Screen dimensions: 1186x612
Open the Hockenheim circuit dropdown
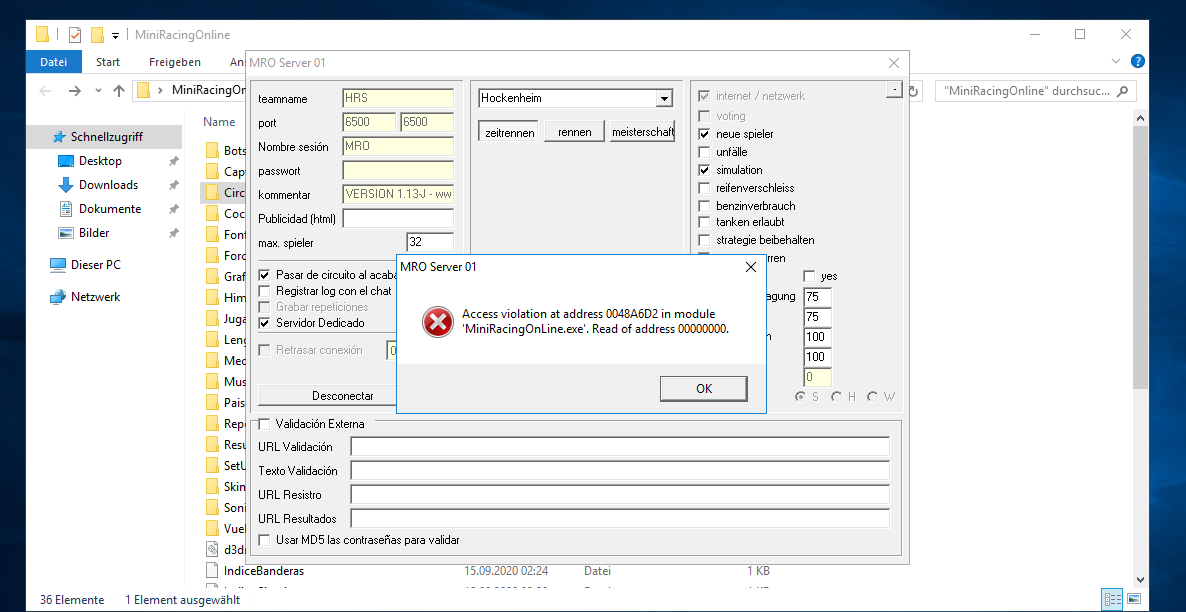[664, 98]
